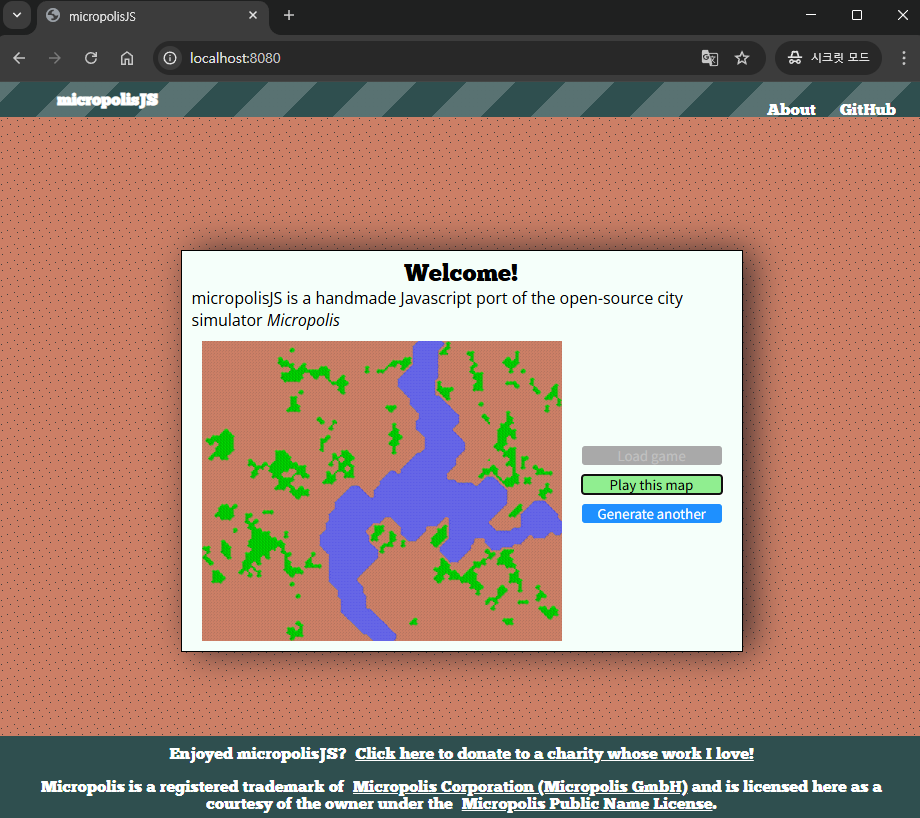
Task: Open the translate page icon
Action: coord(710,58)
